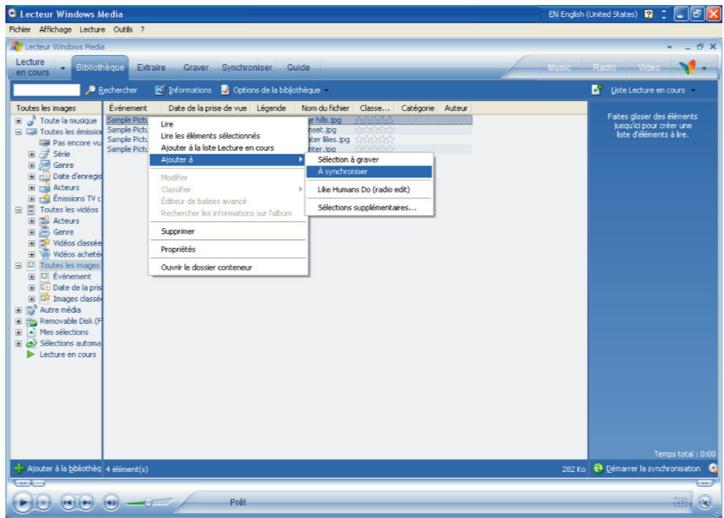Click the EN English language indicator
The height and width of the screenshot is (518, 724).
592,14
